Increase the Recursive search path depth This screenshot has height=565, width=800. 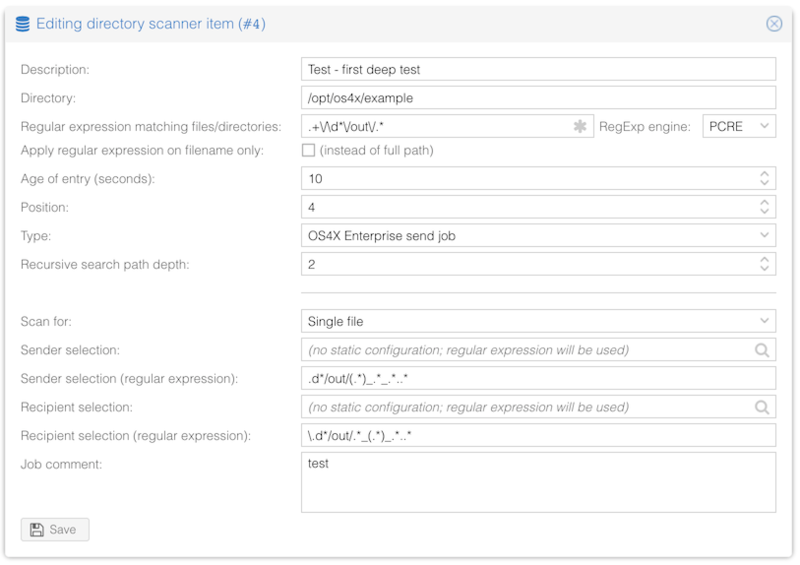[x=764, y=259]
